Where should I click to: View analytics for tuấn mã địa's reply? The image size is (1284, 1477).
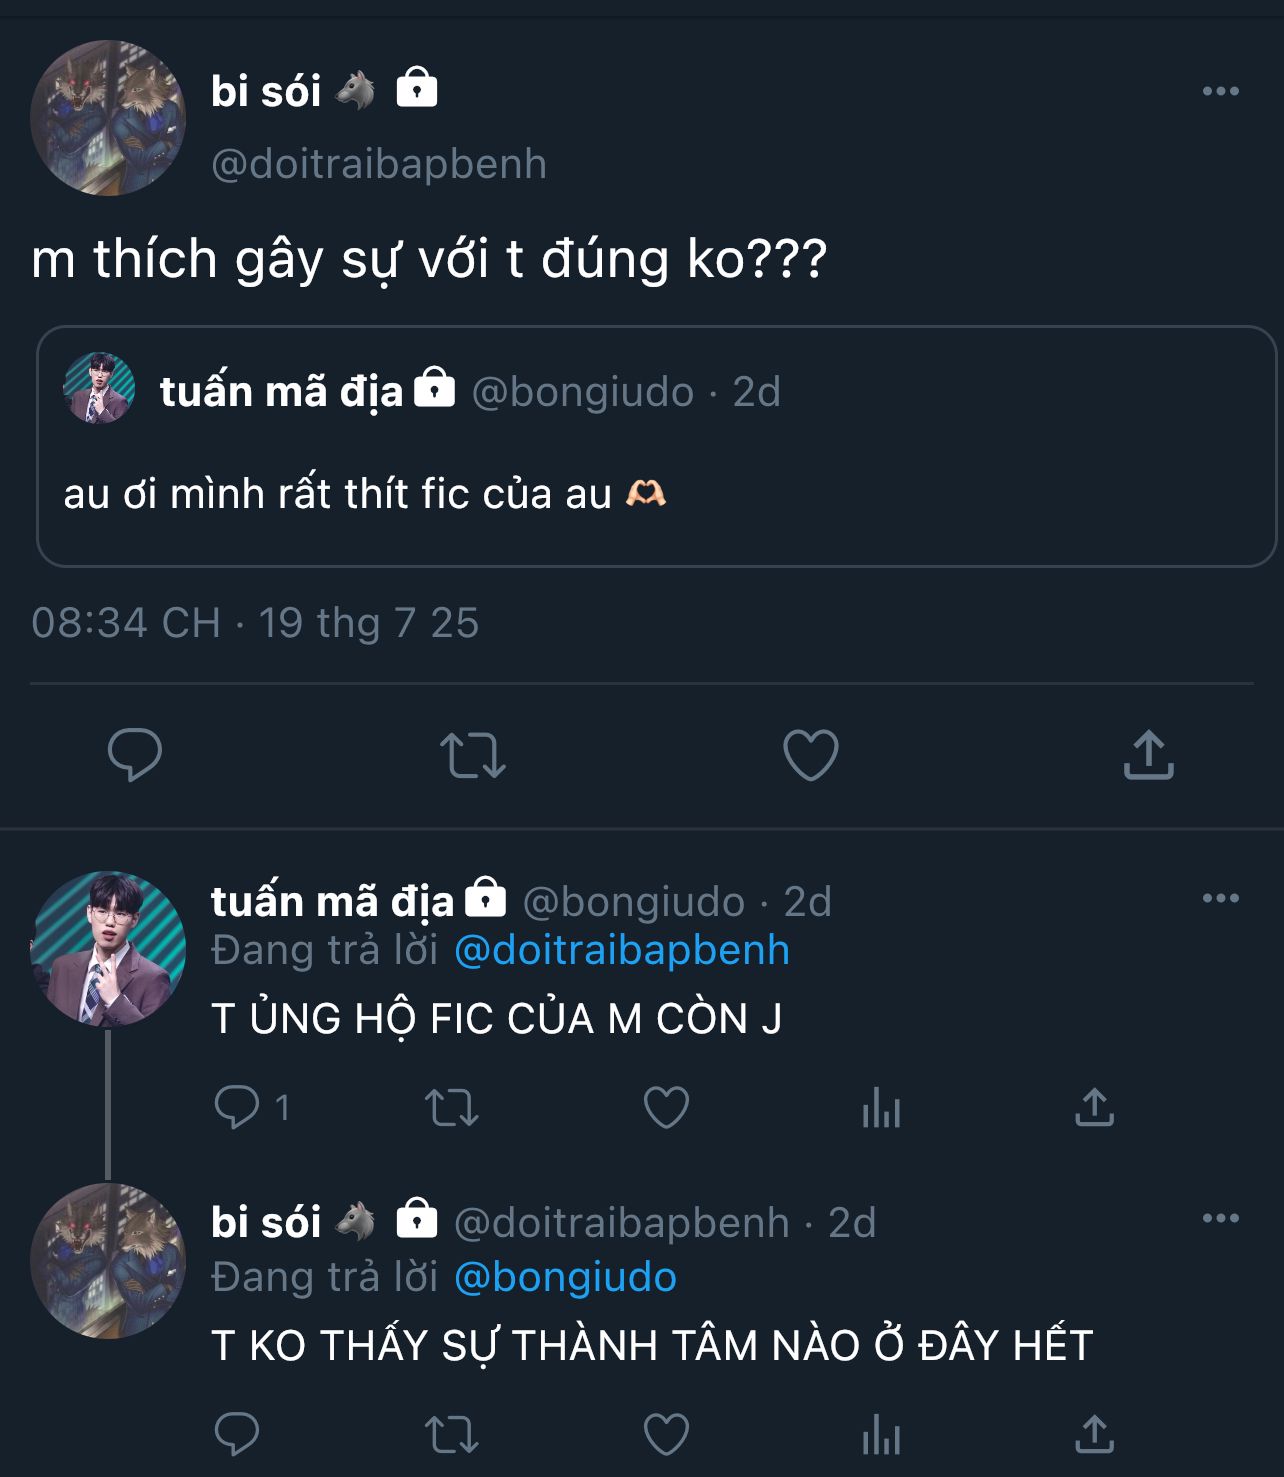(x=881, y=1108)
